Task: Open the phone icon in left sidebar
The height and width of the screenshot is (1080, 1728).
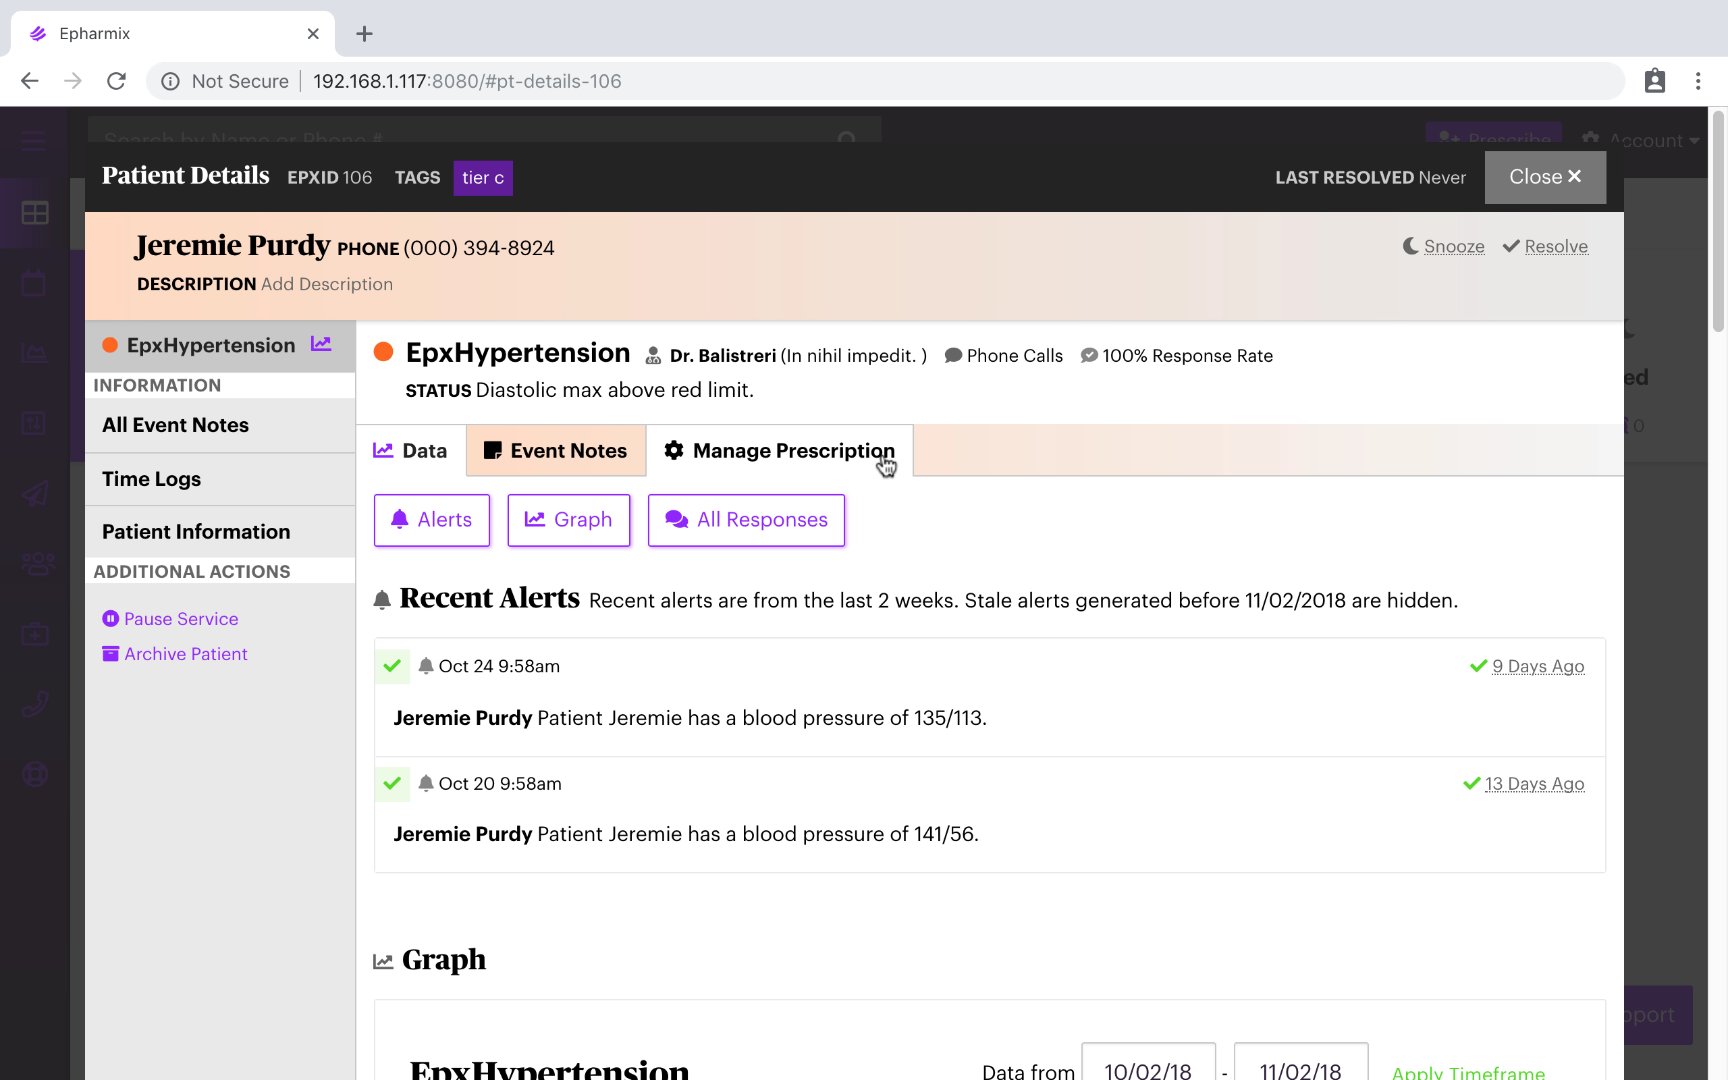Action: 35,704
